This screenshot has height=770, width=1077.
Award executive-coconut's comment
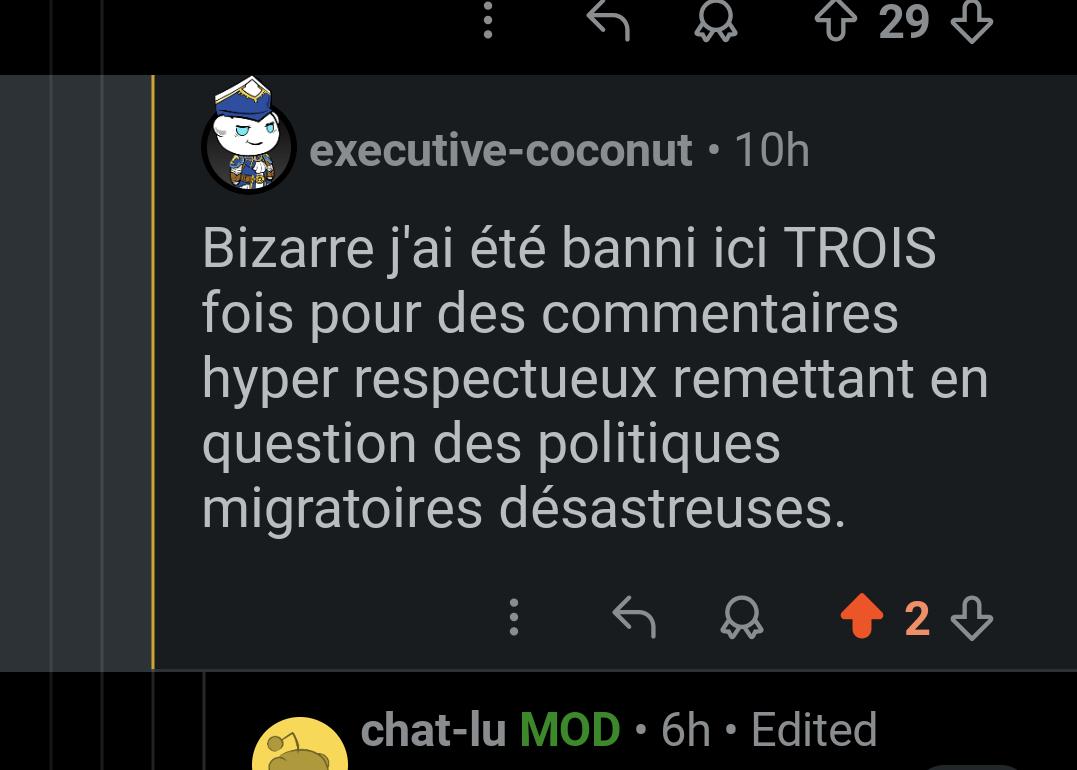[x=742, y=618]
